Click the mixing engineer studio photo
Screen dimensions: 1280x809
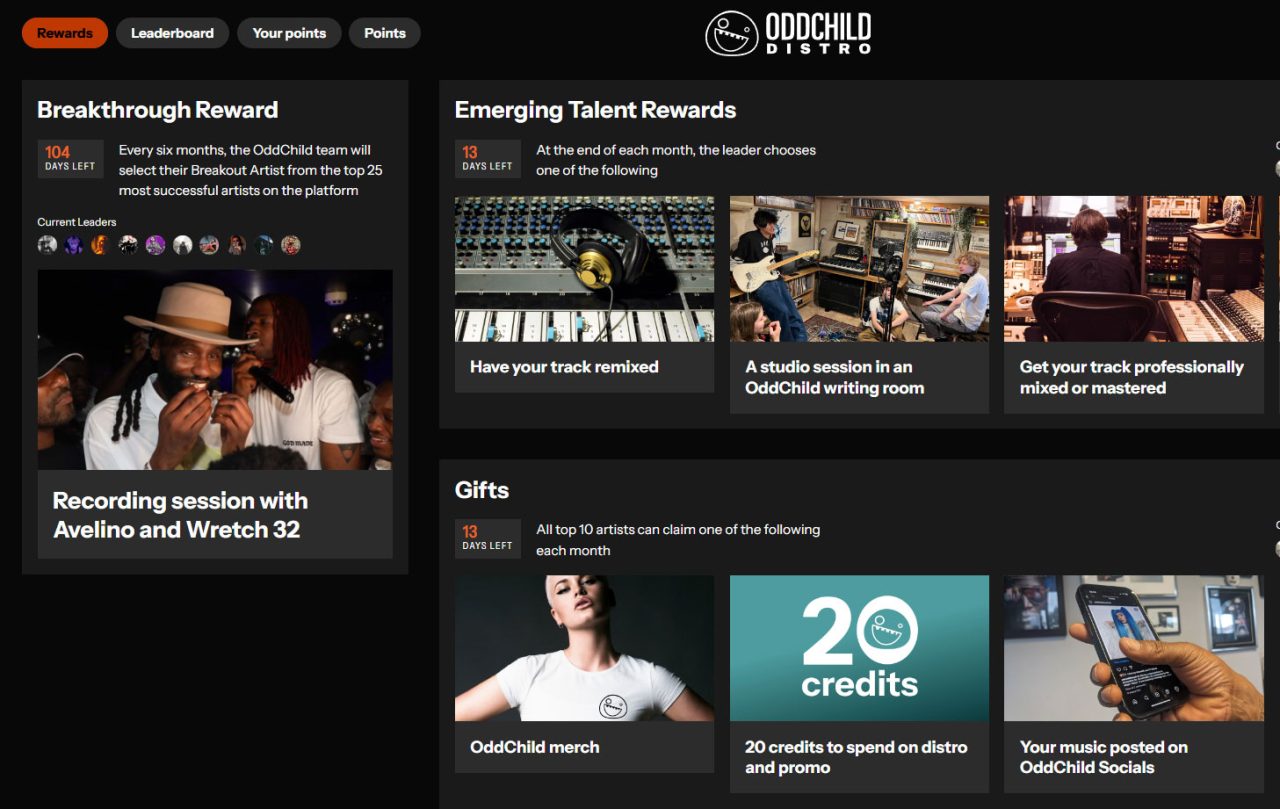click(x=1134, y=269)
